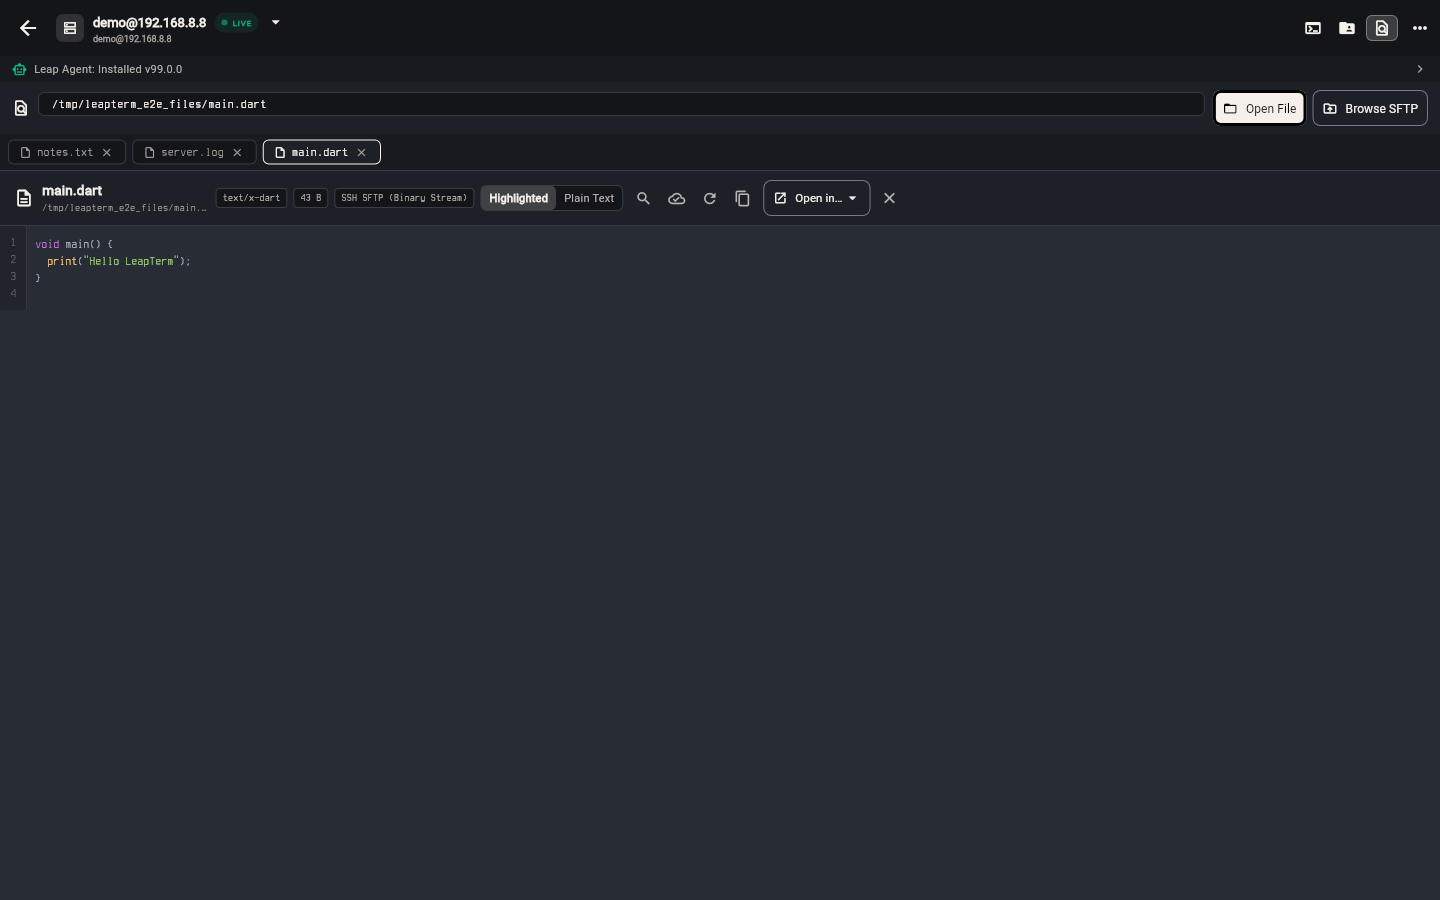1440x900 pixels.
Task: Switch to Plain Text view mode
Action: [x=589, y=198]
